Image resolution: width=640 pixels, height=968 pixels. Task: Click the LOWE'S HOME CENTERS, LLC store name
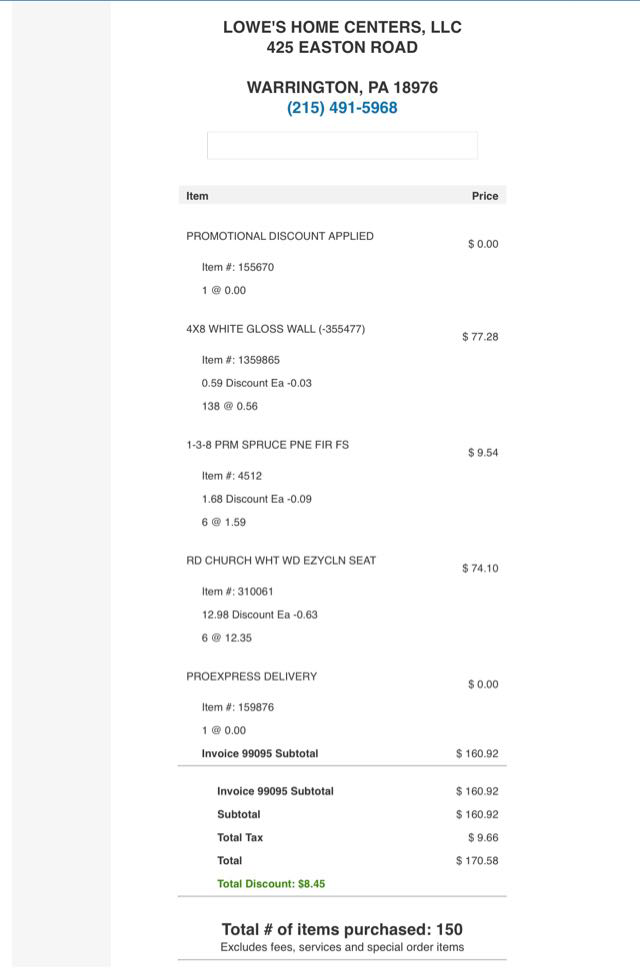click(x=342, y=27)
